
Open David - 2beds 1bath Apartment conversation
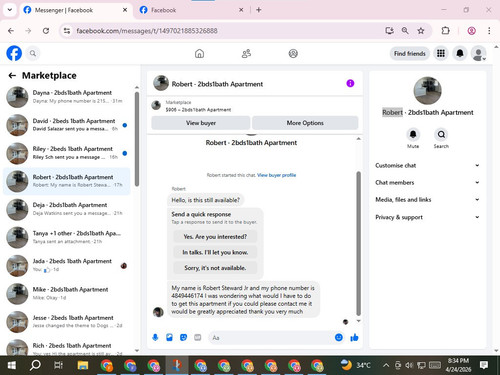(67, 125)
